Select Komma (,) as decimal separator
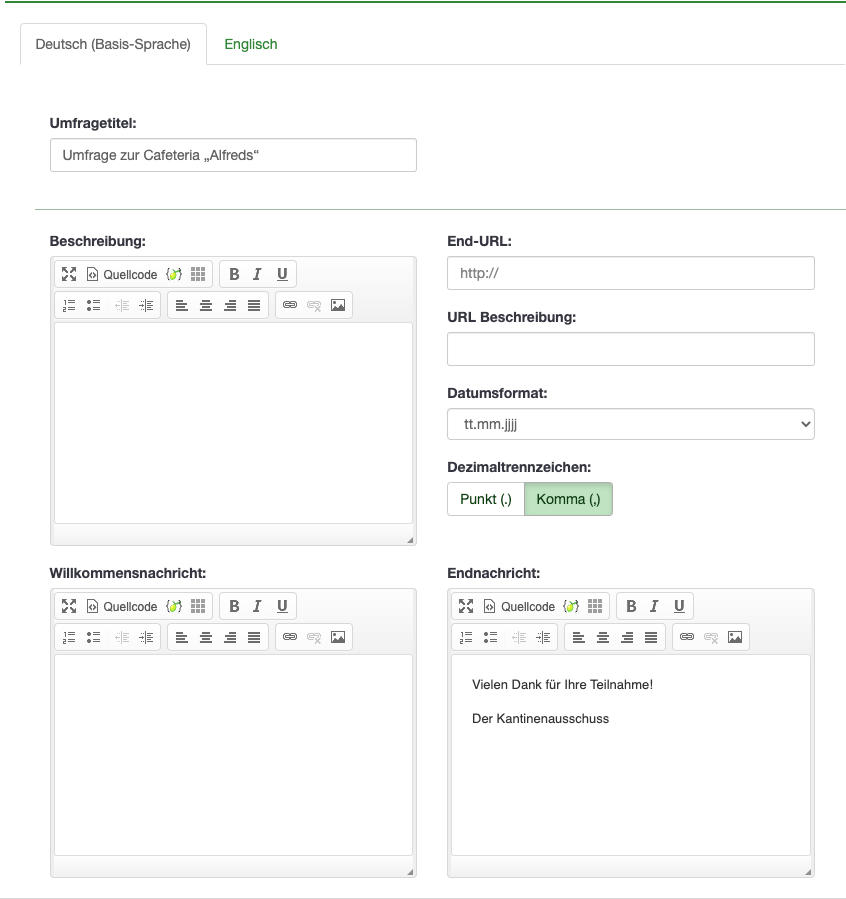Screen dimensions: 846x899 point(568,499)
